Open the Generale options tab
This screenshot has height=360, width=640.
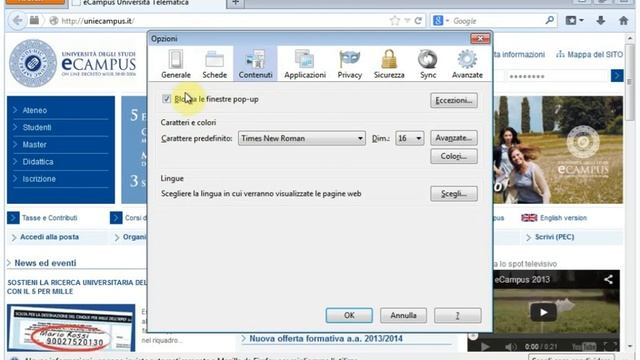coord(176,64)
